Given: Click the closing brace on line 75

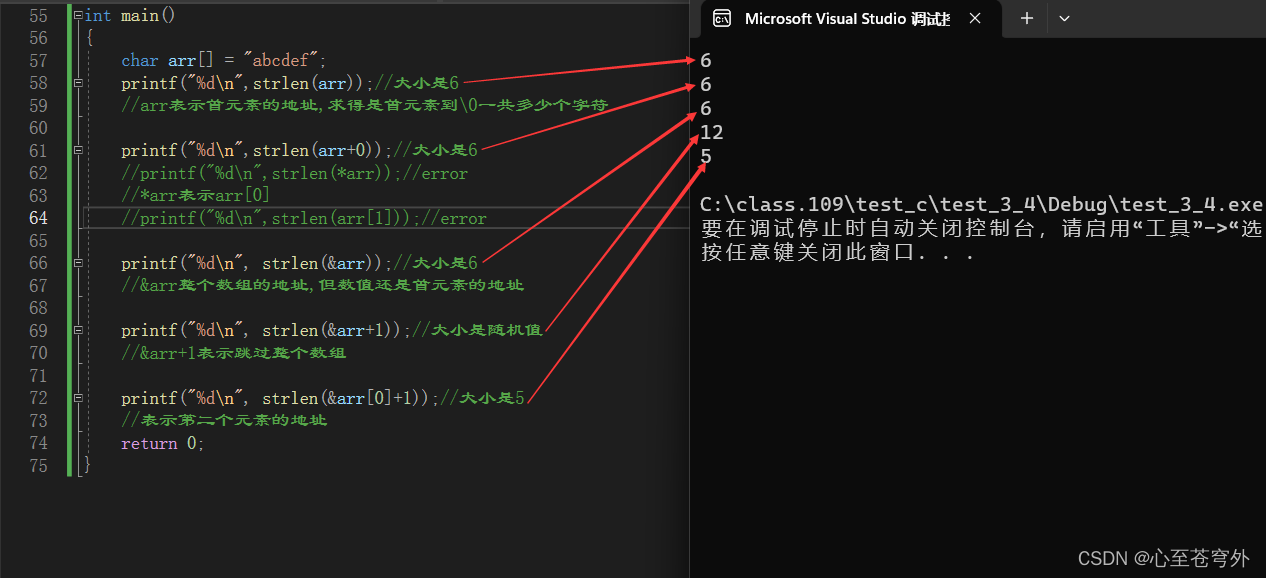Looking at the screenshot, I should tap(87, 465).
